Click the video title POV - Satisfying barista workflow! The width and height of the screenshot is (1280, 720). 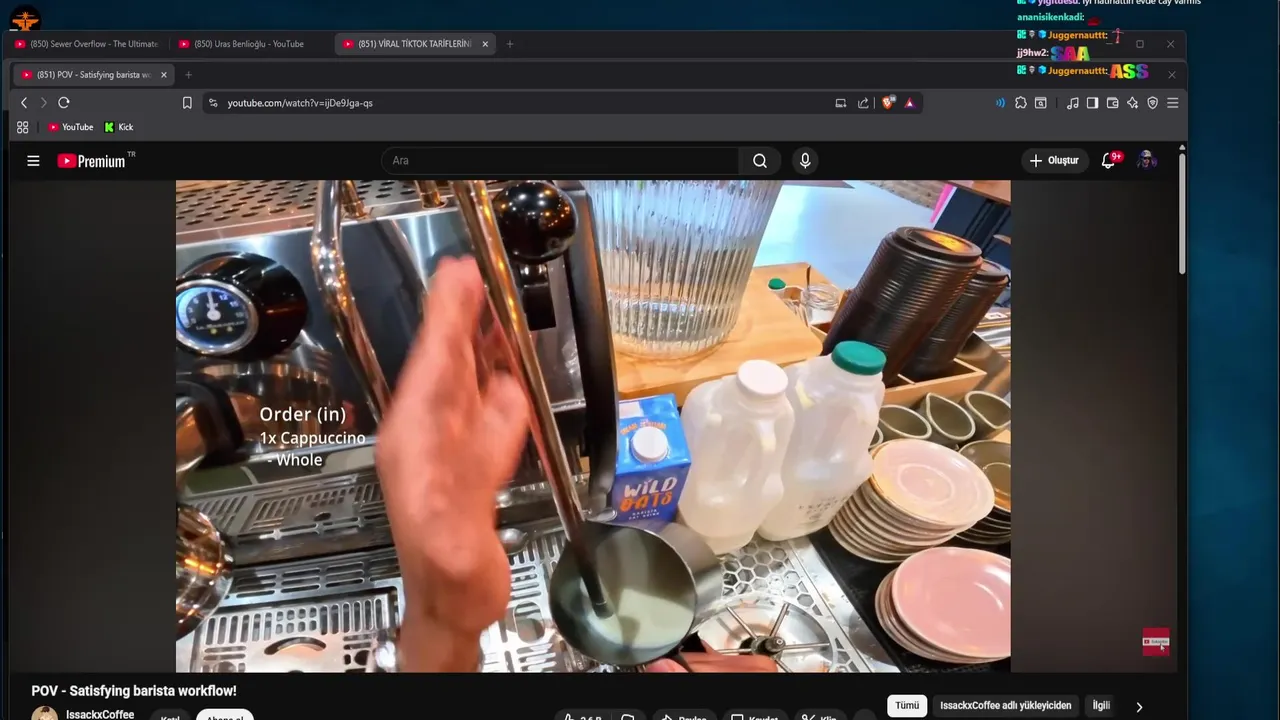134,691
